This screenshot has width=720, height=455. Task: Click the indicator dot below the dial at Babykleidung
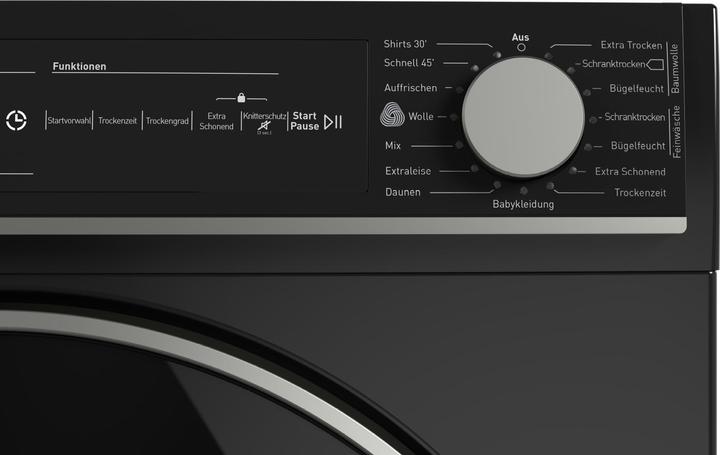523,190
